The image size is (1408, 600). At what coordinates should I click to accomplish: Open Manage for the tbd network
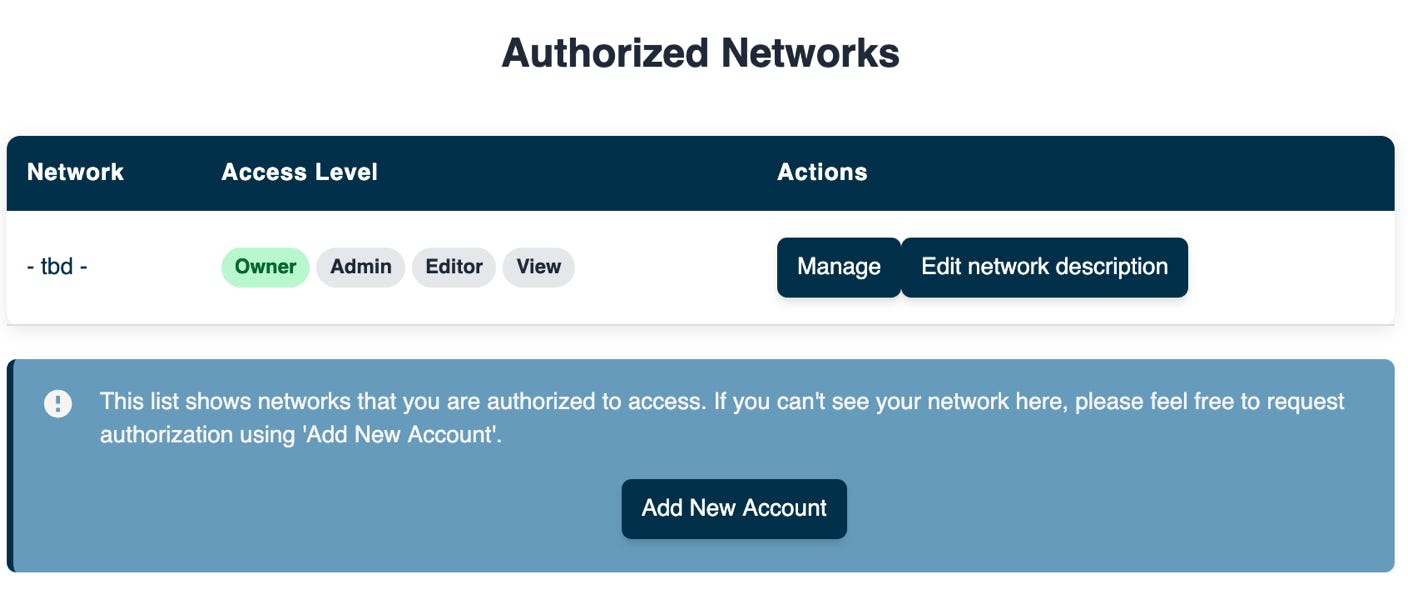tap(839, 267)
